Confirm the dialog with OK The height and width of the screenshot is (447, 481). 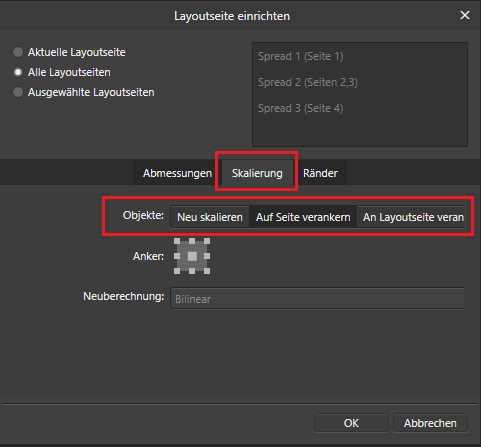pyautogui.click(x=351, y=423)
